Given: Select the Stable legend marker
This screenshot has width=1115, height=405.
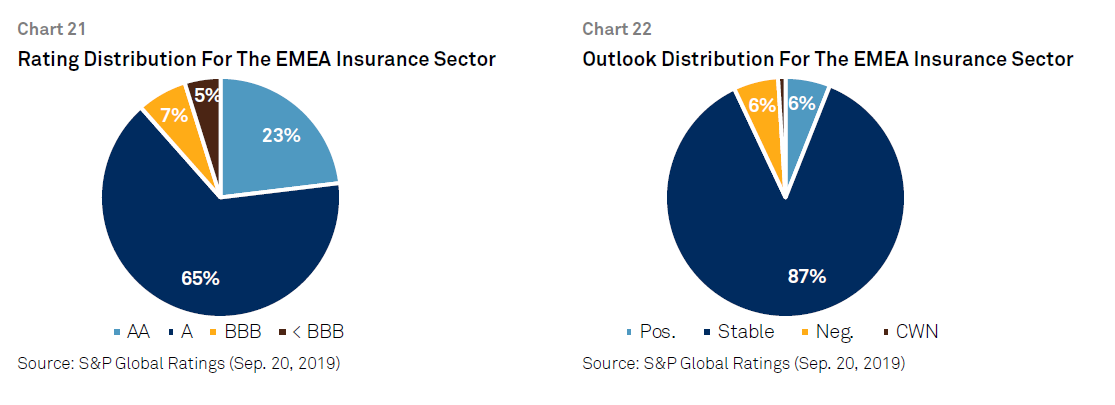Looking at the screenshot, I should pos(706,332).
